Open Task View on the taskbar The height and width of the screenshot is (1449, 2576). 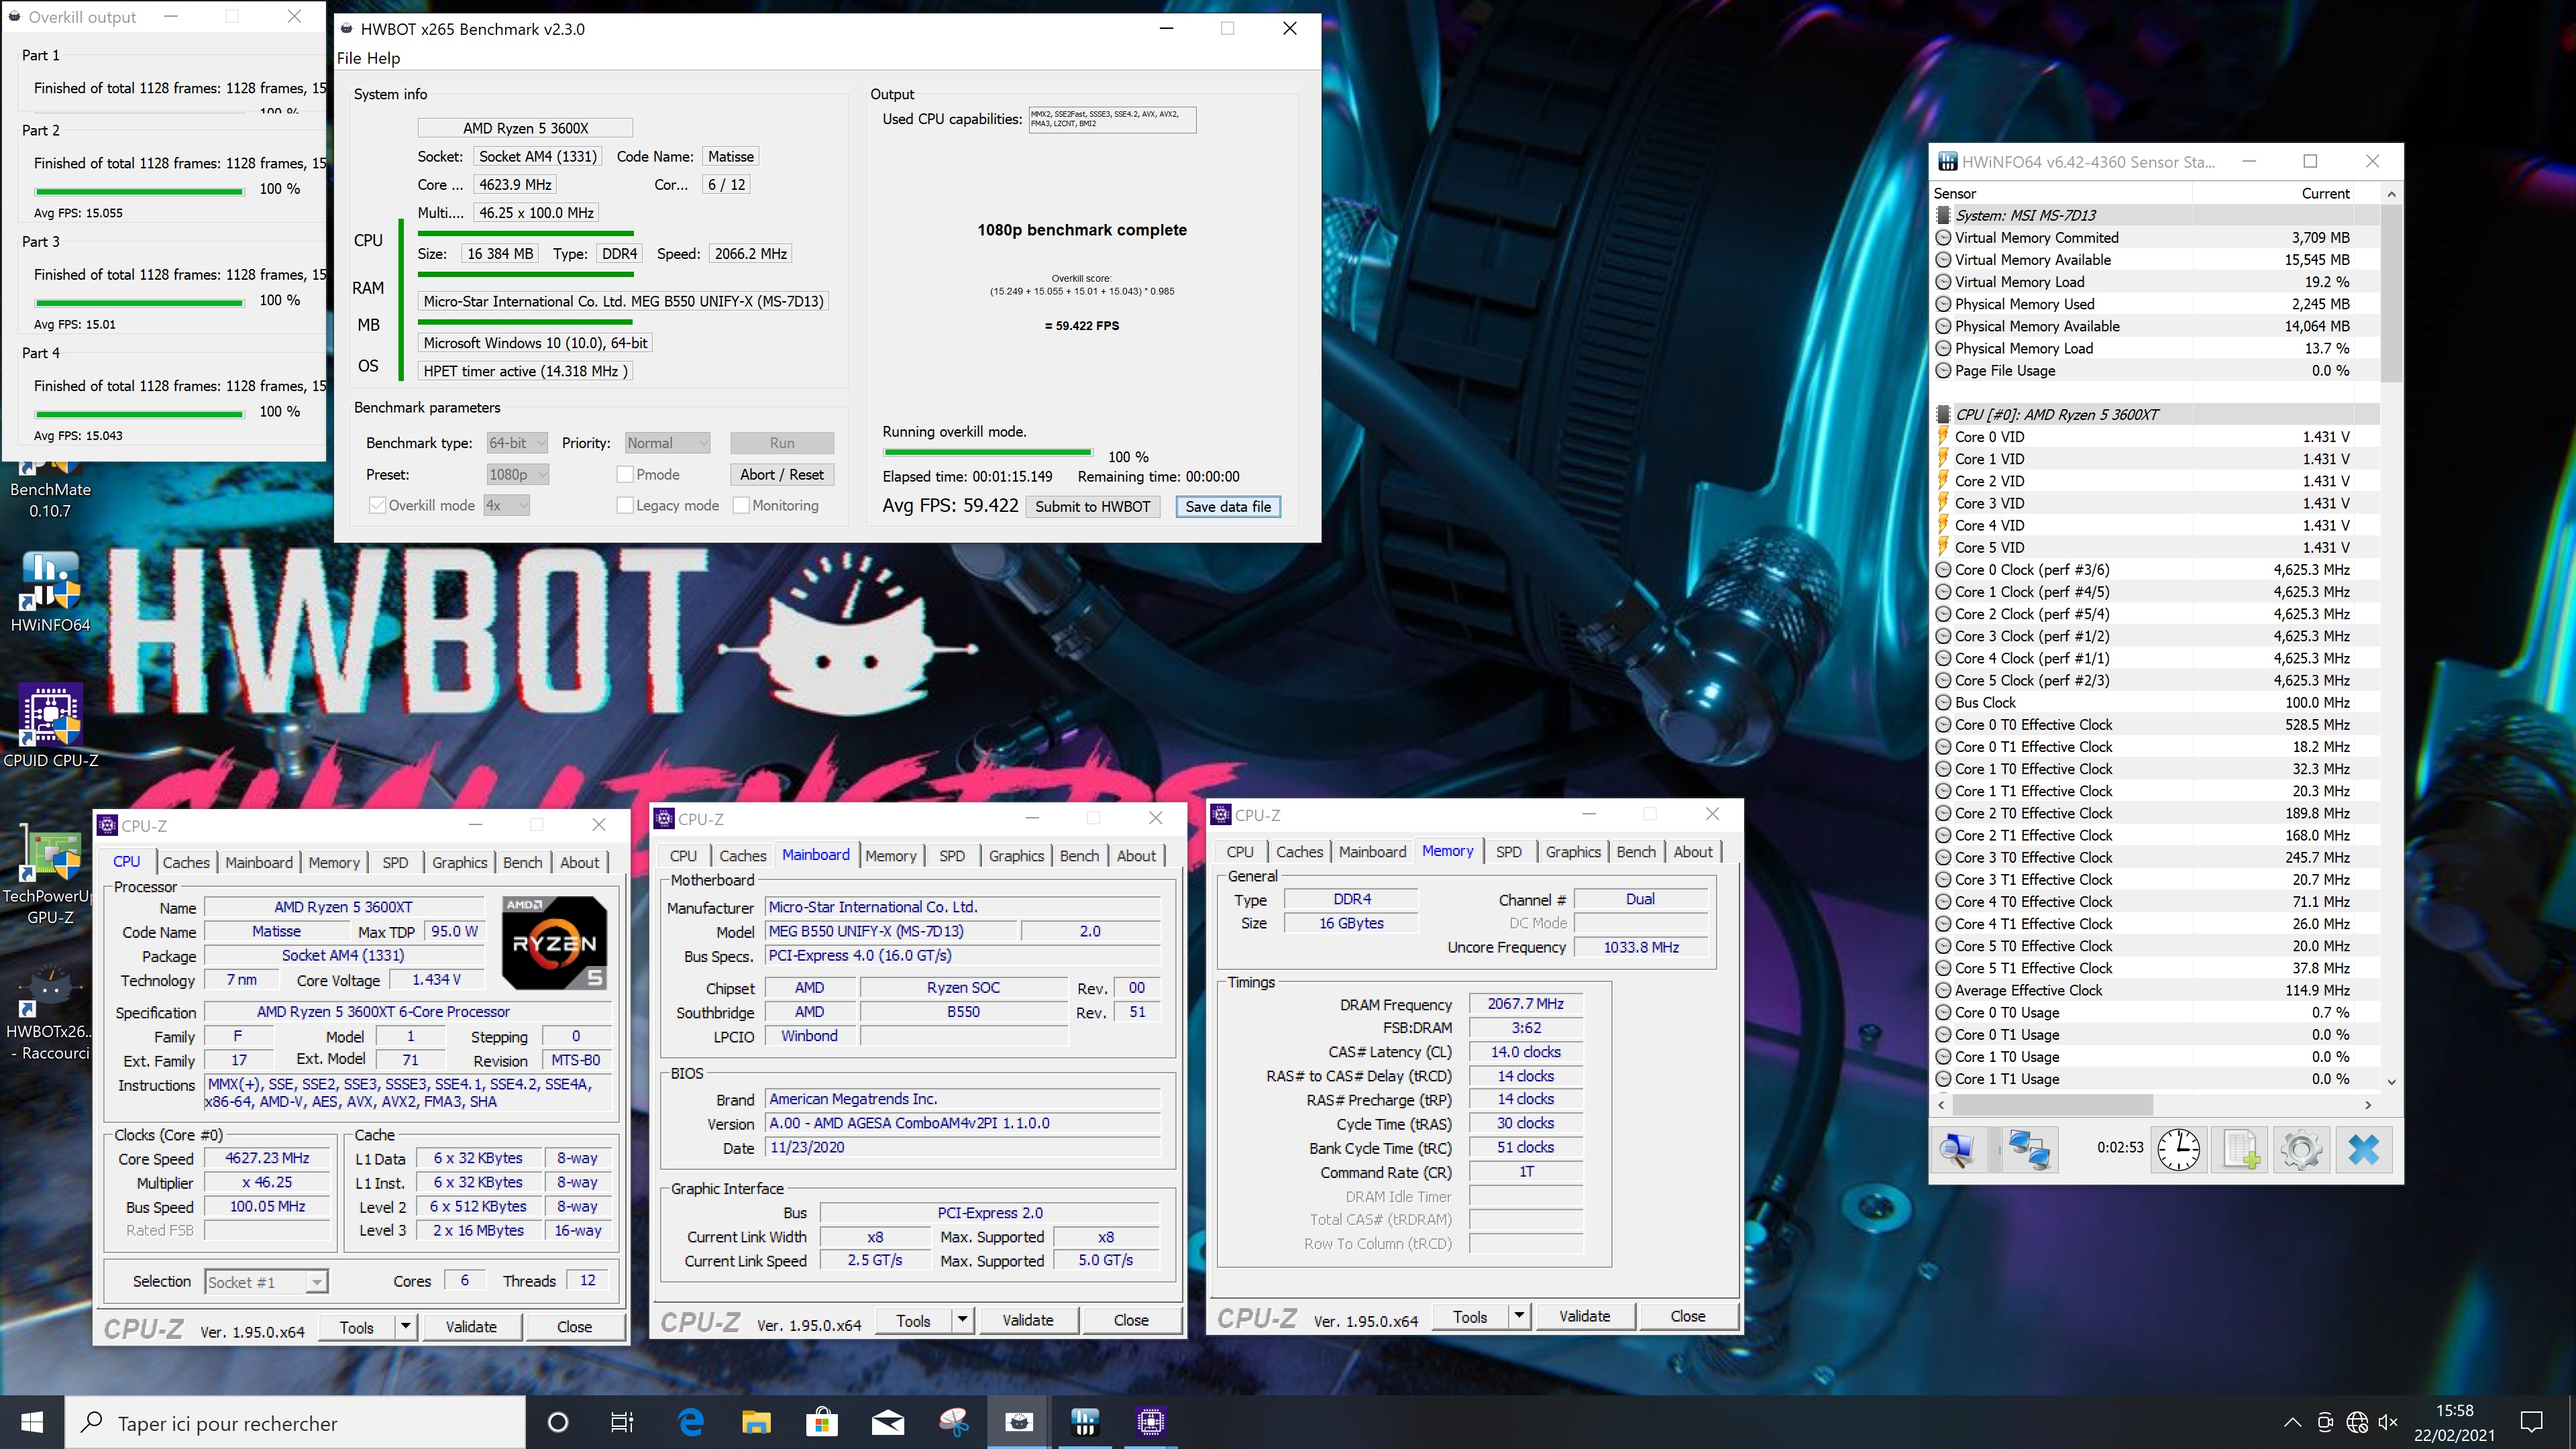(x=622, y=1422)
